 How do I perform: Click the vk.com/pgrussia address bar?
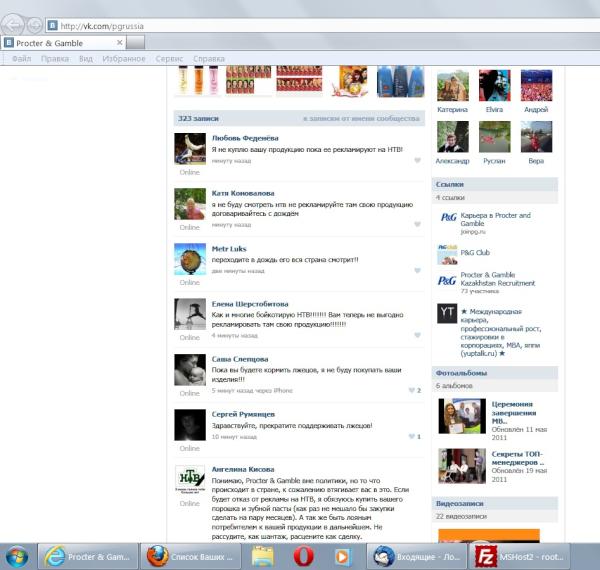(322, 26)
